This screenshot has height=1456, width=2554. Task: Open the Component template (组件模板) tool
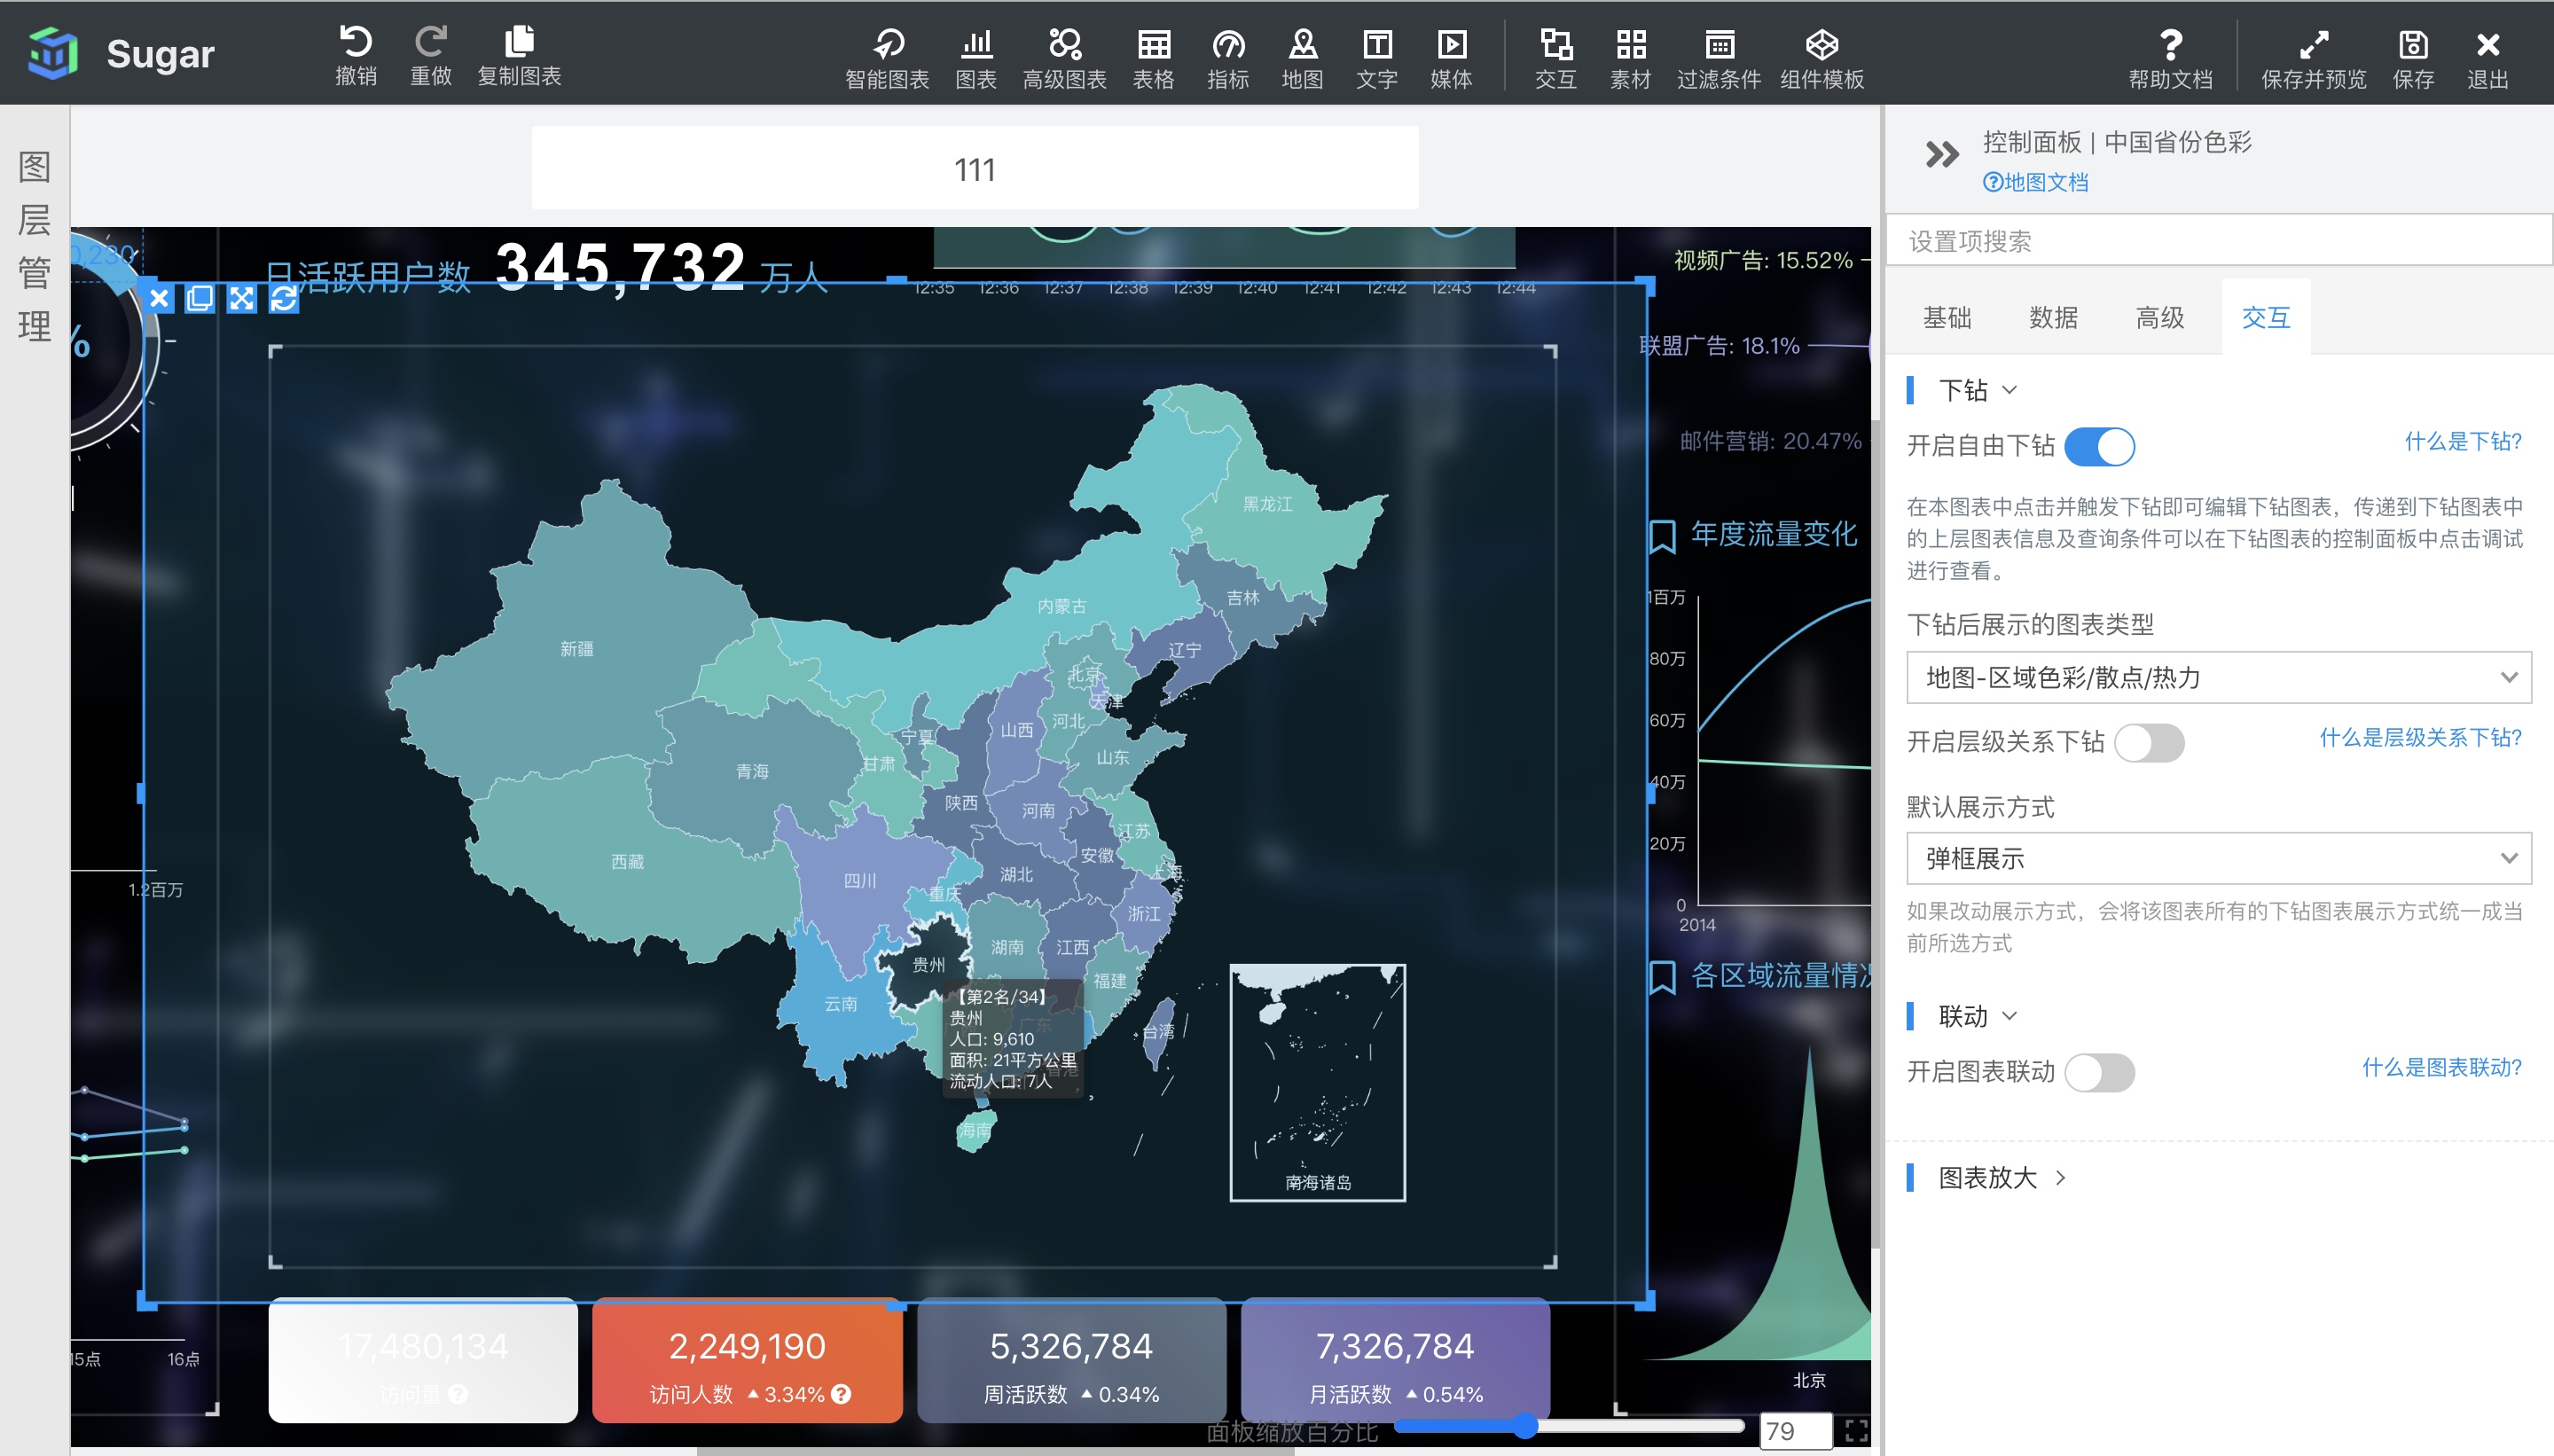(x=1822, y=58)
